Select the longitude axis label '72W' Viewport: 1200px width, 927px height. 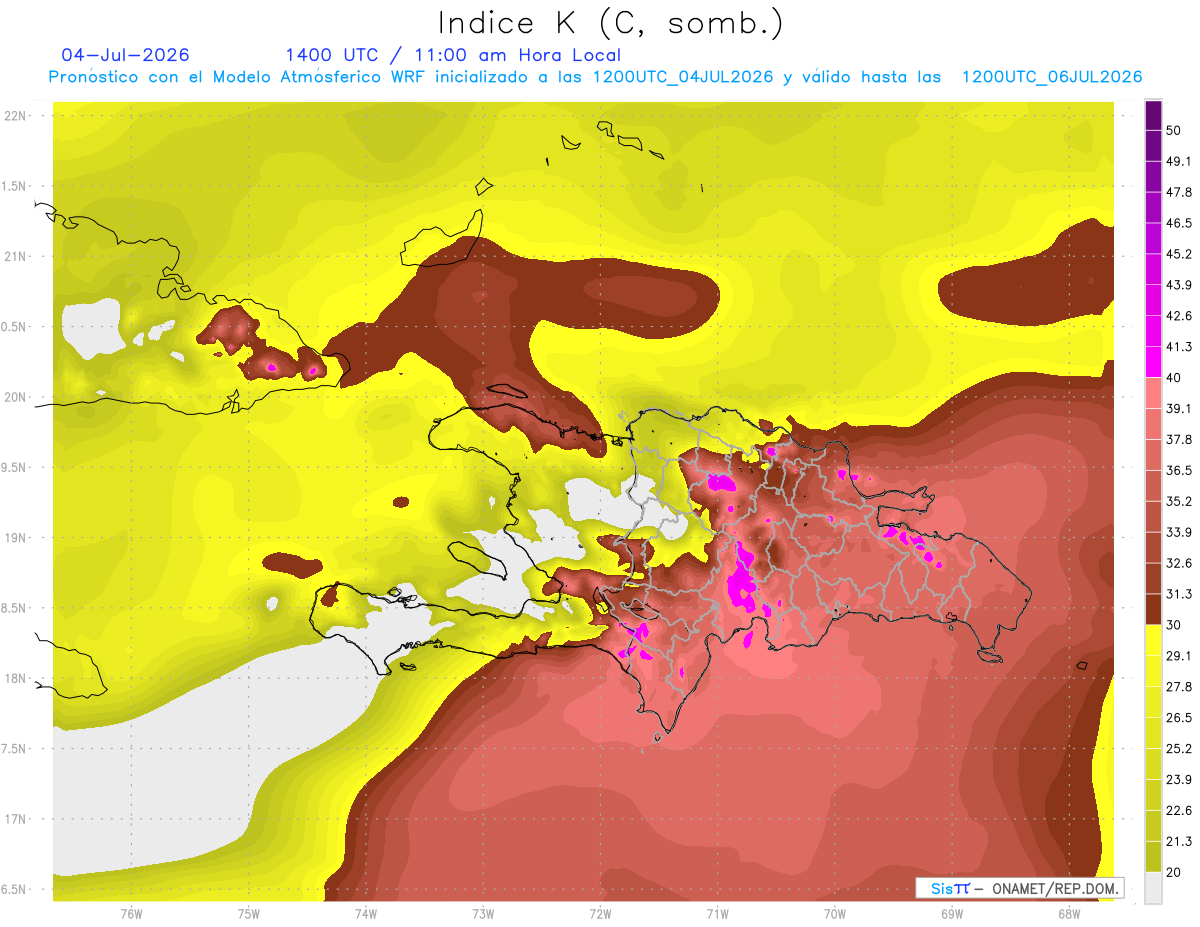[x=601, y=914]
